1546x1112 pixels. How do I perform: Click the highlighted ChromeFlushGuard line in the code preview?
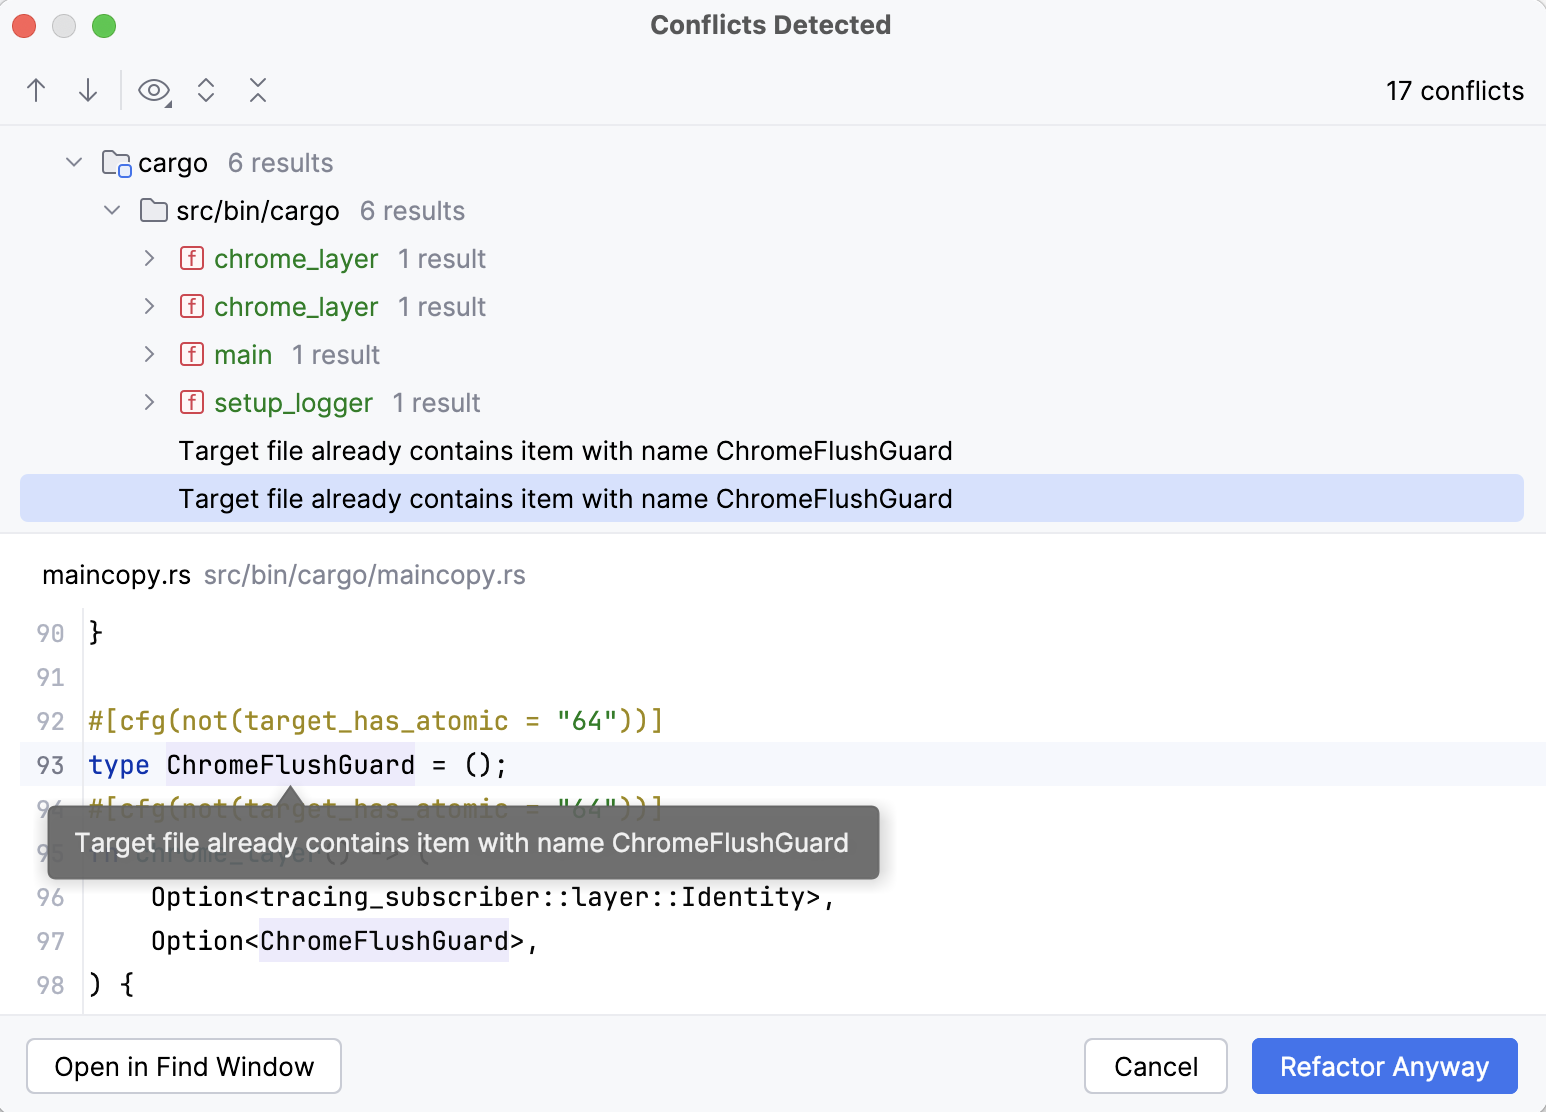point(290,764)
